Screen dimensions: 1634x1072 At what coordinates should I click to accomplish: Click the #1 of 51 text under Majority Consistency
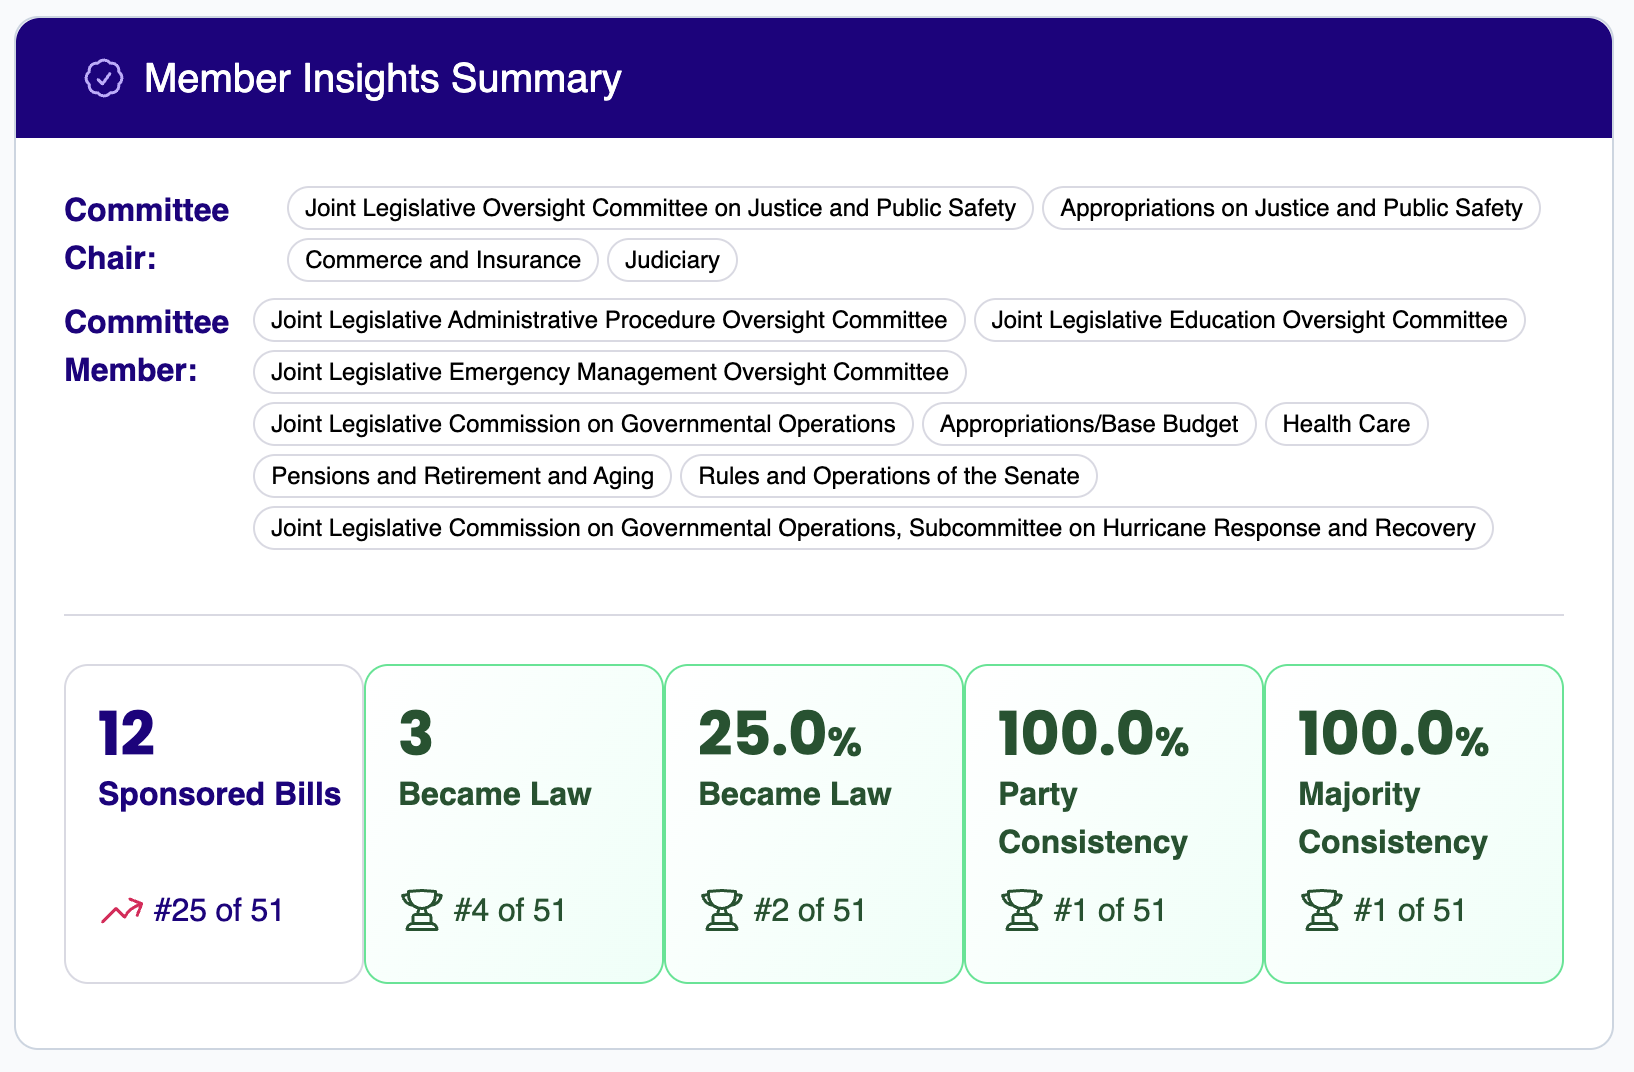(1410, 910)
